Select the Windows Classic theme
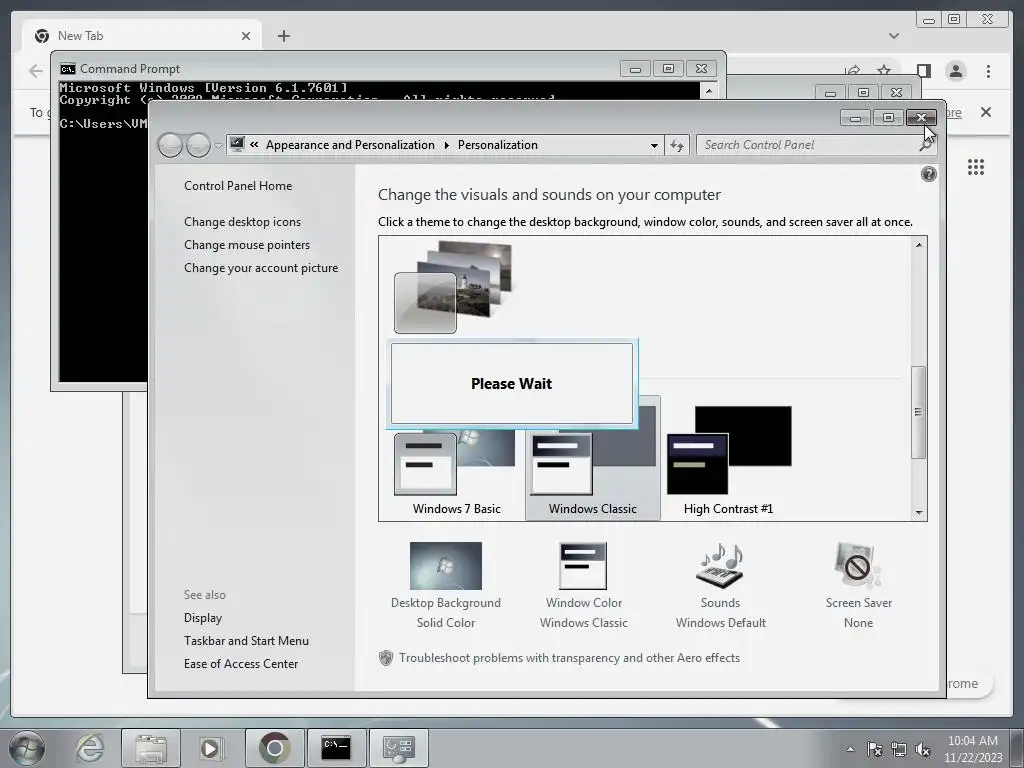 (x=592, y=459)
